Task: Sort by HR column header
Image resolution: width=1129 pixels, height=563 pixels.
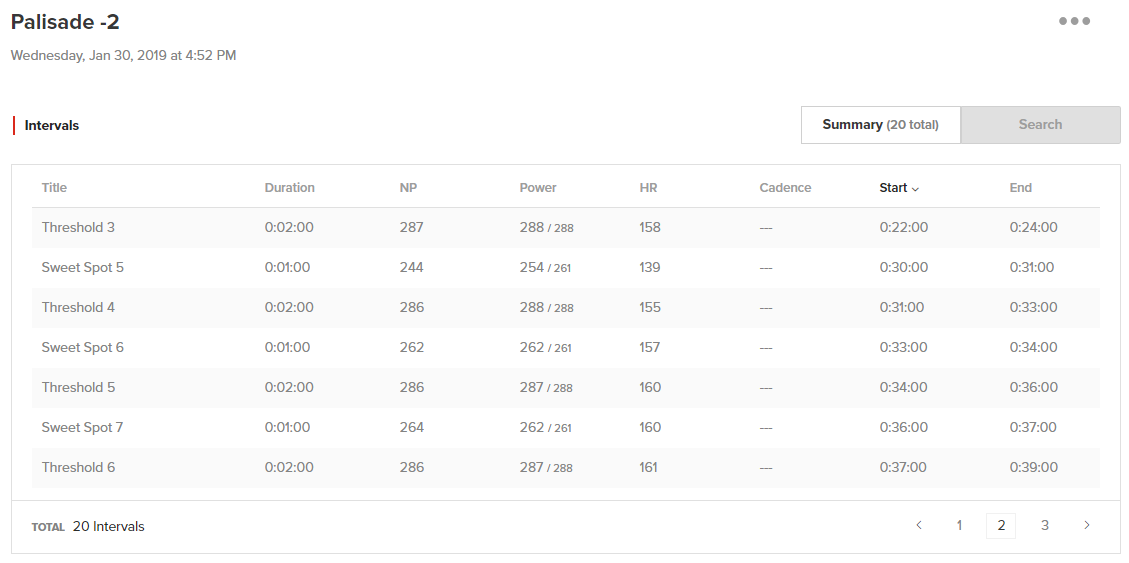Action: tap(648, 188)
